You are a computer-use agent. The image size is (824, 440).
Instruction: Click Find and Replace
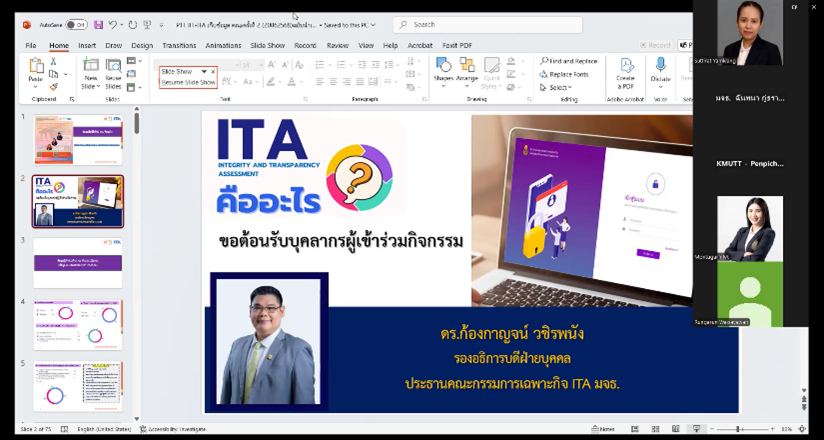pyautogui.click(x=569, y=61)
